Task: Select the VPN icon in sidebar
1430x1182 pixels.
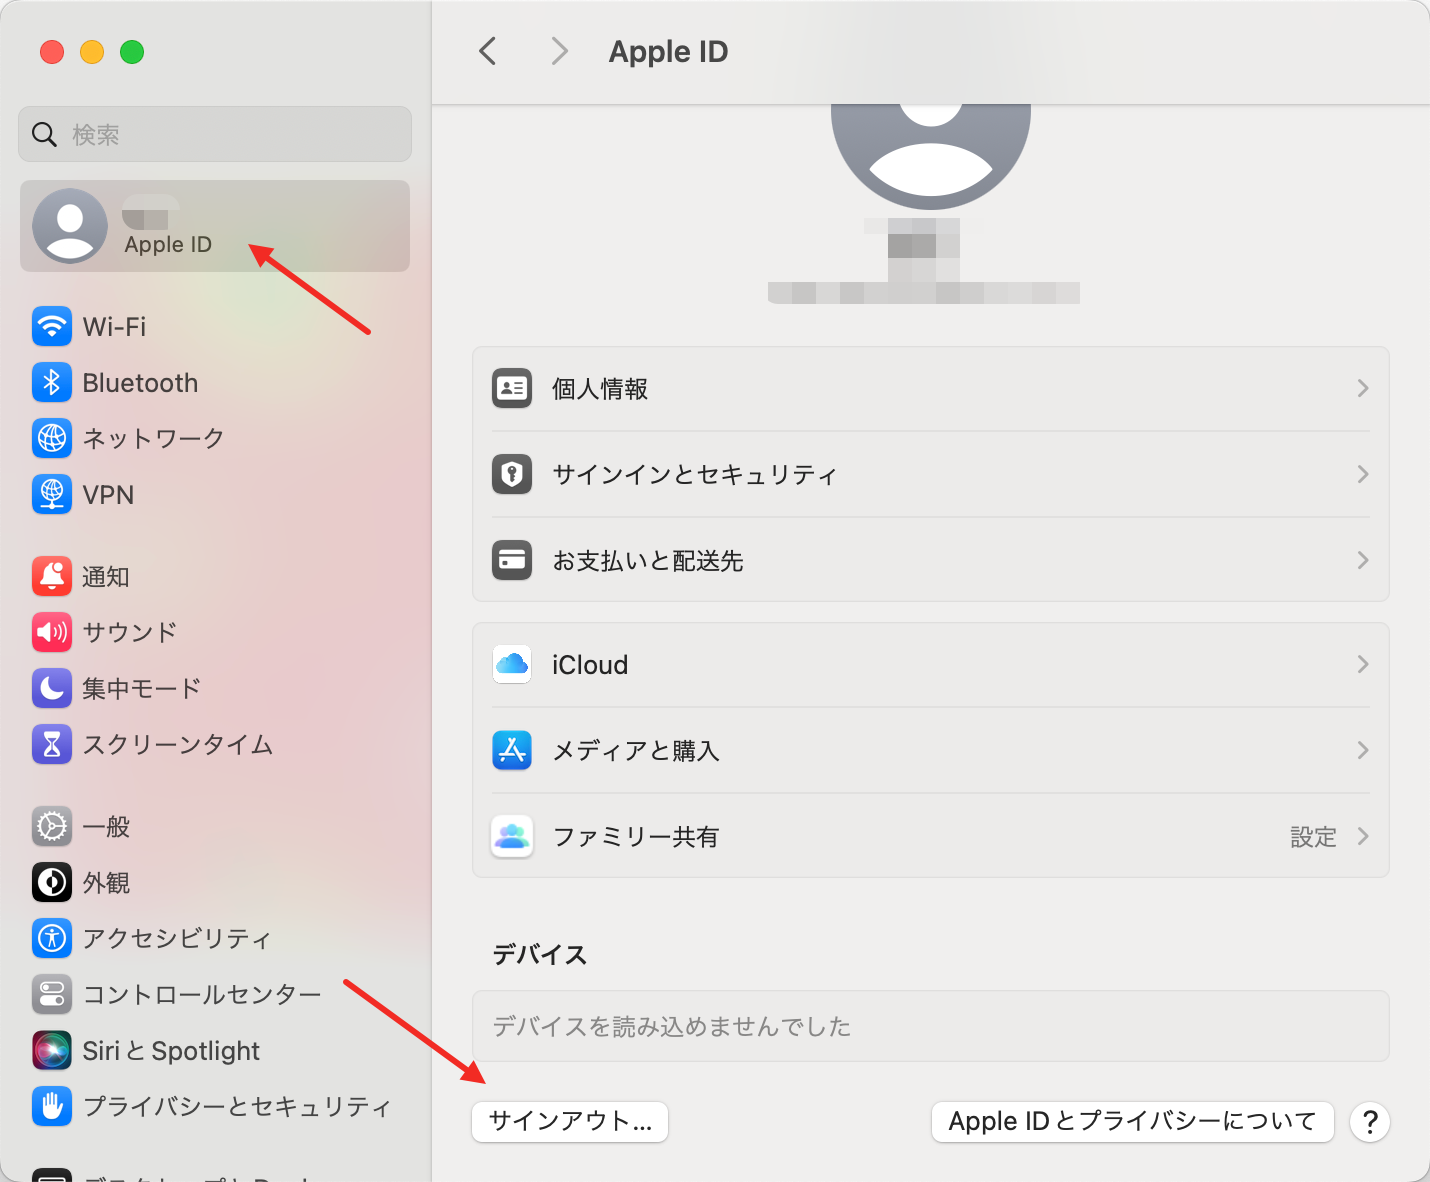Action: (x=52, y=494)
